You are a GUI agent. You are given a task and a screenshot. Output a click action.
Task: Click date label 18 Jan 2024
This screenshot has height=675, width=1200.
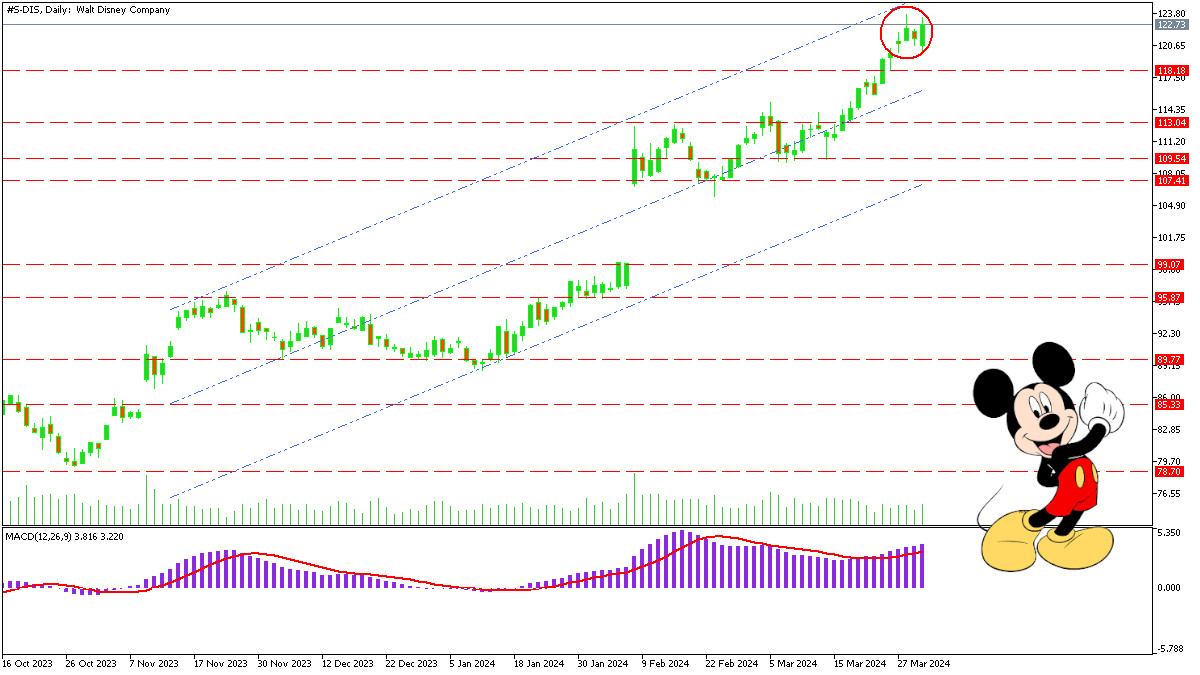[x=540, y=663]
